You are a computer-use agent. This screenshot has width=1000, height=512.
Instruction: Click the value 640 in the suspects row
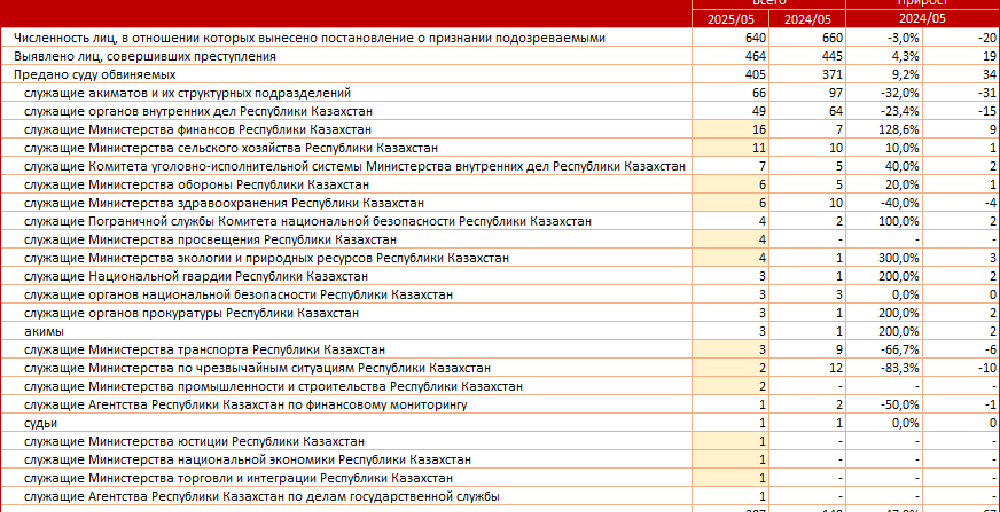coord(755,38)
